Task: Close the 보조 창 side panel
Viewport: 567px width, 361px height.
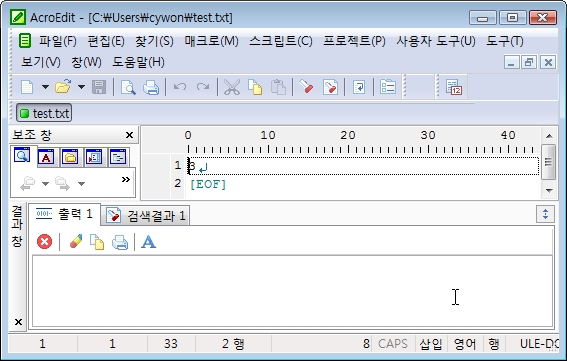Action: coord(129,135)
